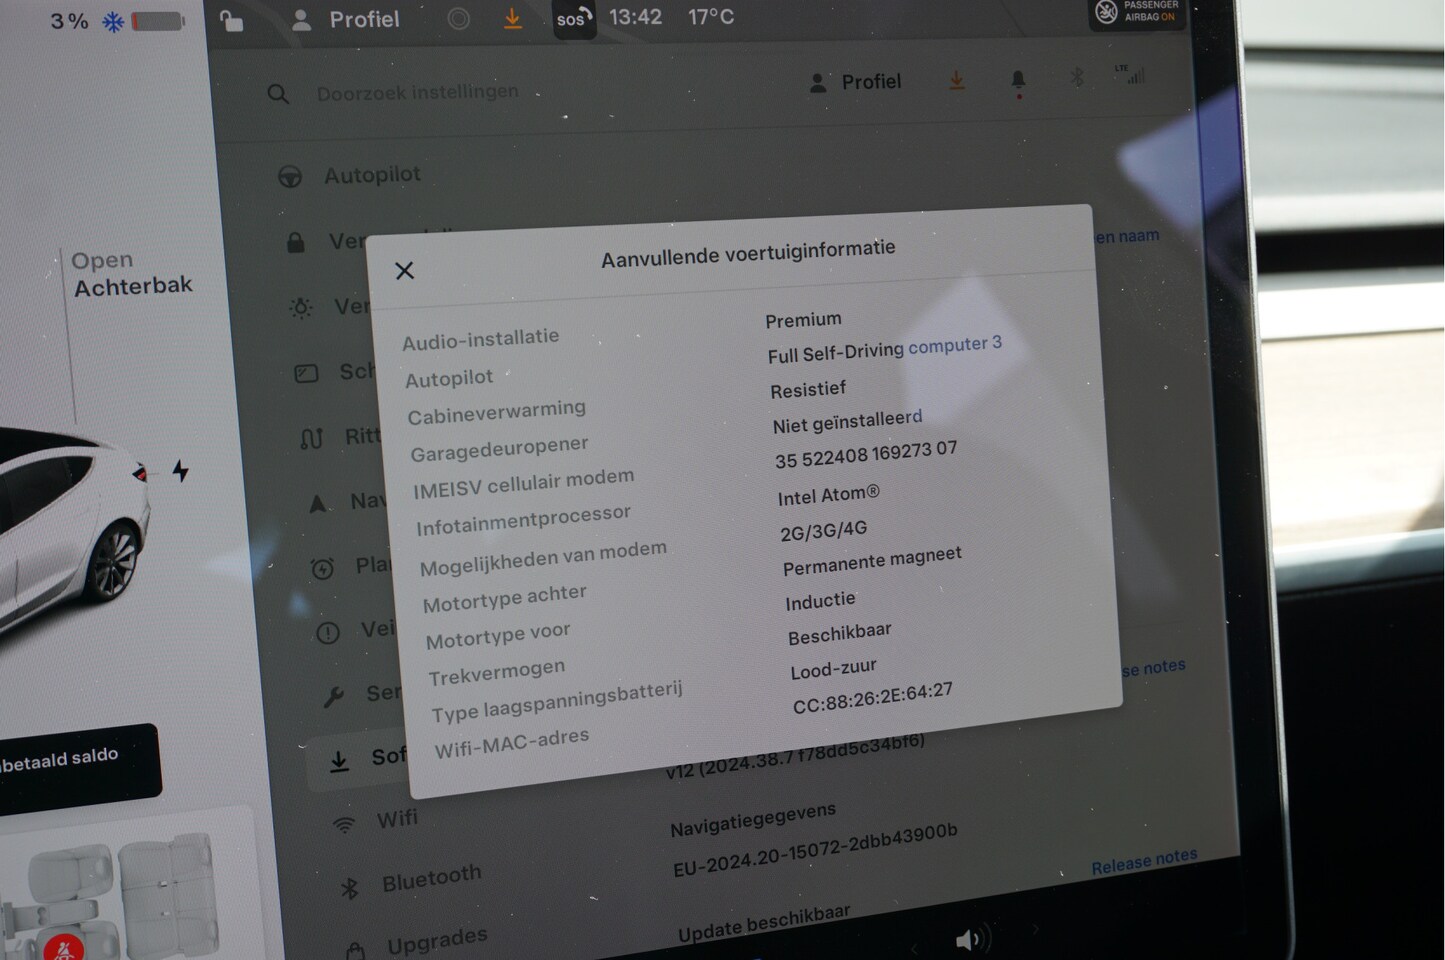Open Profiel in the top status bar
Screen dimensions: 1445x960
(345, 19)
